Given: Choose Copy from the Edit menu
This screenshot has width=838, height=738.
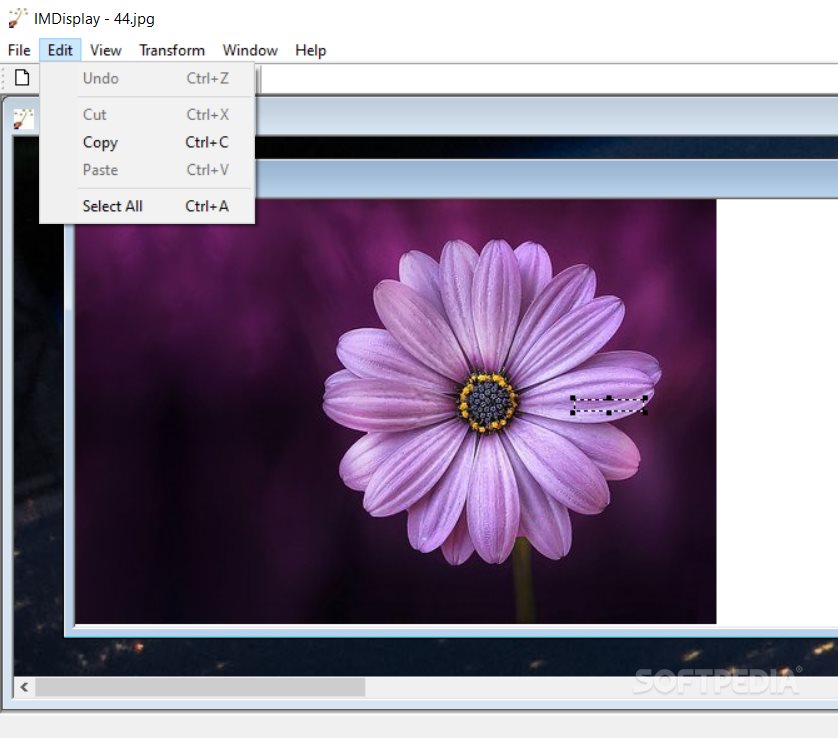Looking at the screenshot, I should (147, 142).
